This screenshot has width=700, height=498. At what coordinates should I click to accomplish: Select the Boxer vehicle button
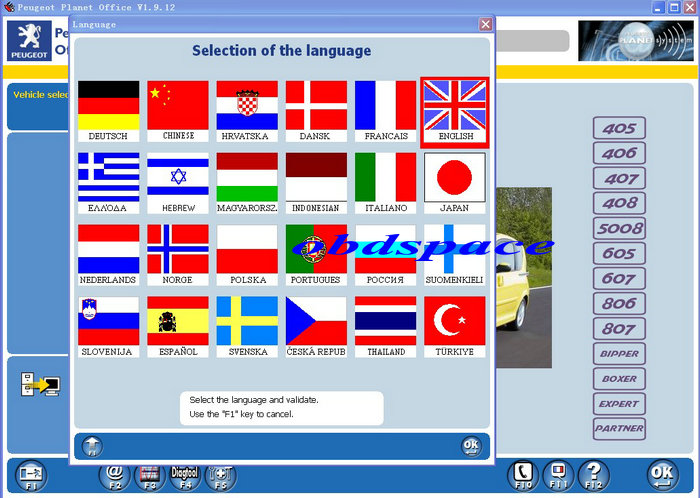(619, 379)
